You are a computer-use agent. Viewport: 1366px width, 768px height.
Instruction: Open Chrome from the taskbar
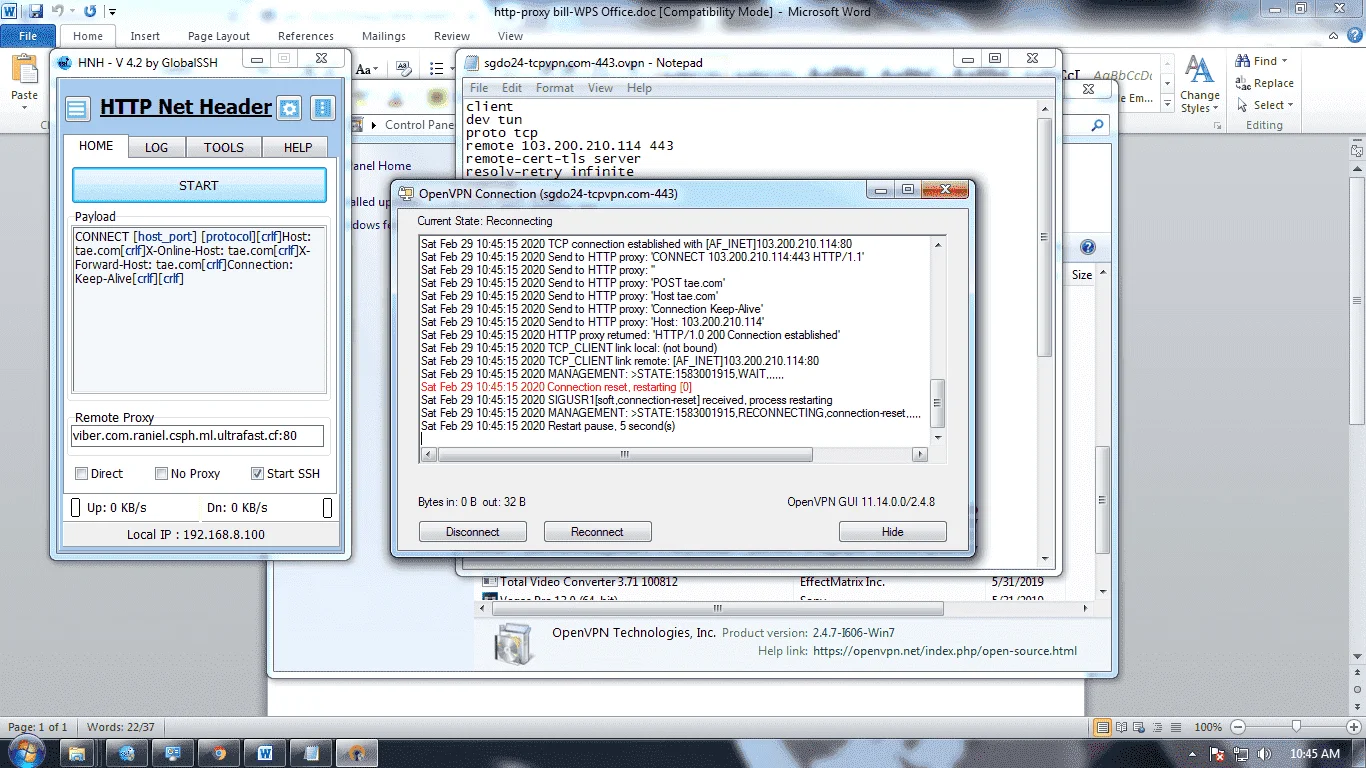pyautogui.click(x=219, y=753)
